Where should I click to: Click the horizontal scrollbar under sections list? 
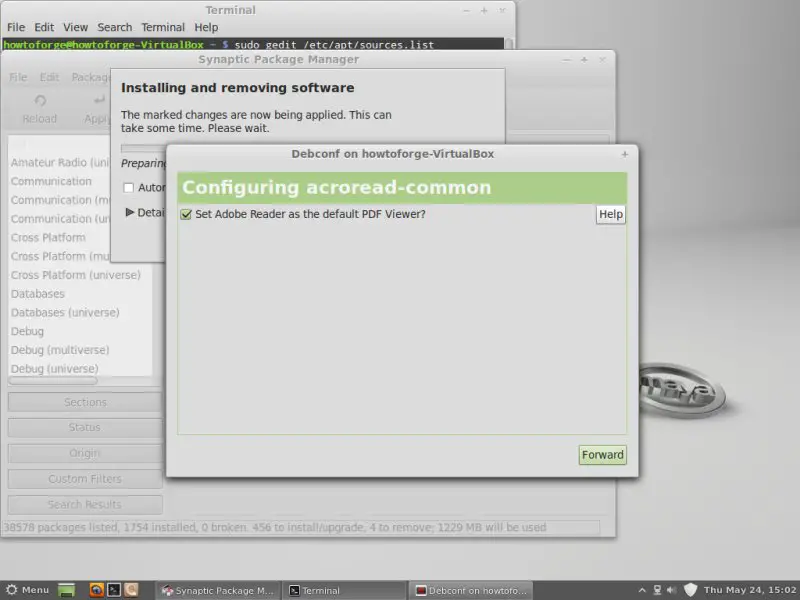click(x=53, y=381)
